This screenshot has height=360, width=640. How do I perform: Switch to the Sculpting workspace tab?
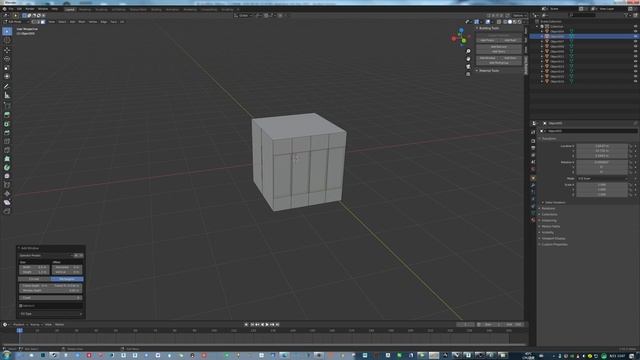(101, 9)
